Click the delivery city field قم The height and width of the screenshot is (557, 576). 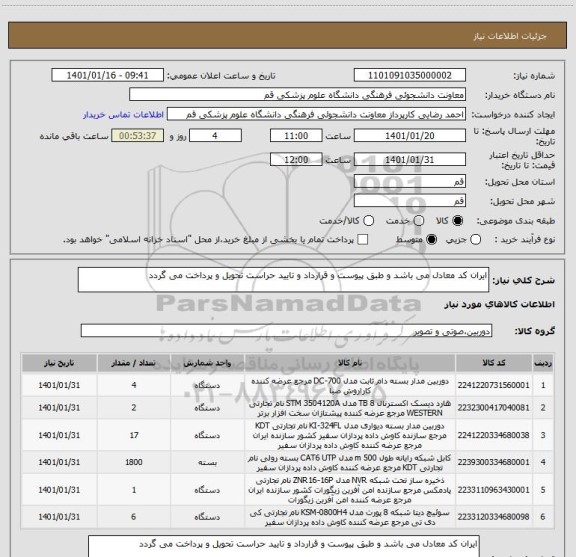tap(410, 201)
